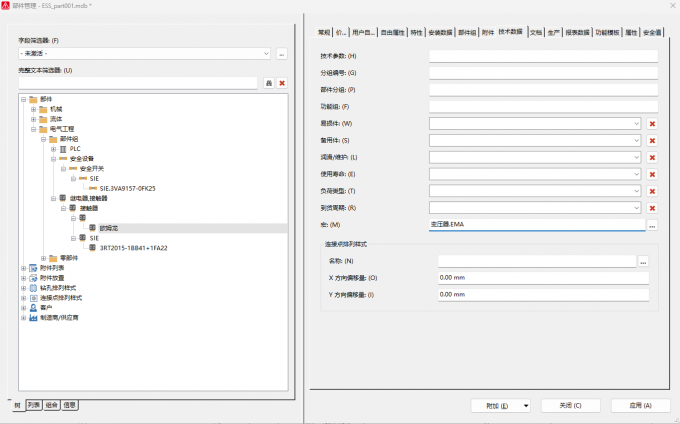This screenshot has height=424, width=680.
Task: Delete full-text filter with red X icon
Action: pyautogui.click(x=282, y=83)
